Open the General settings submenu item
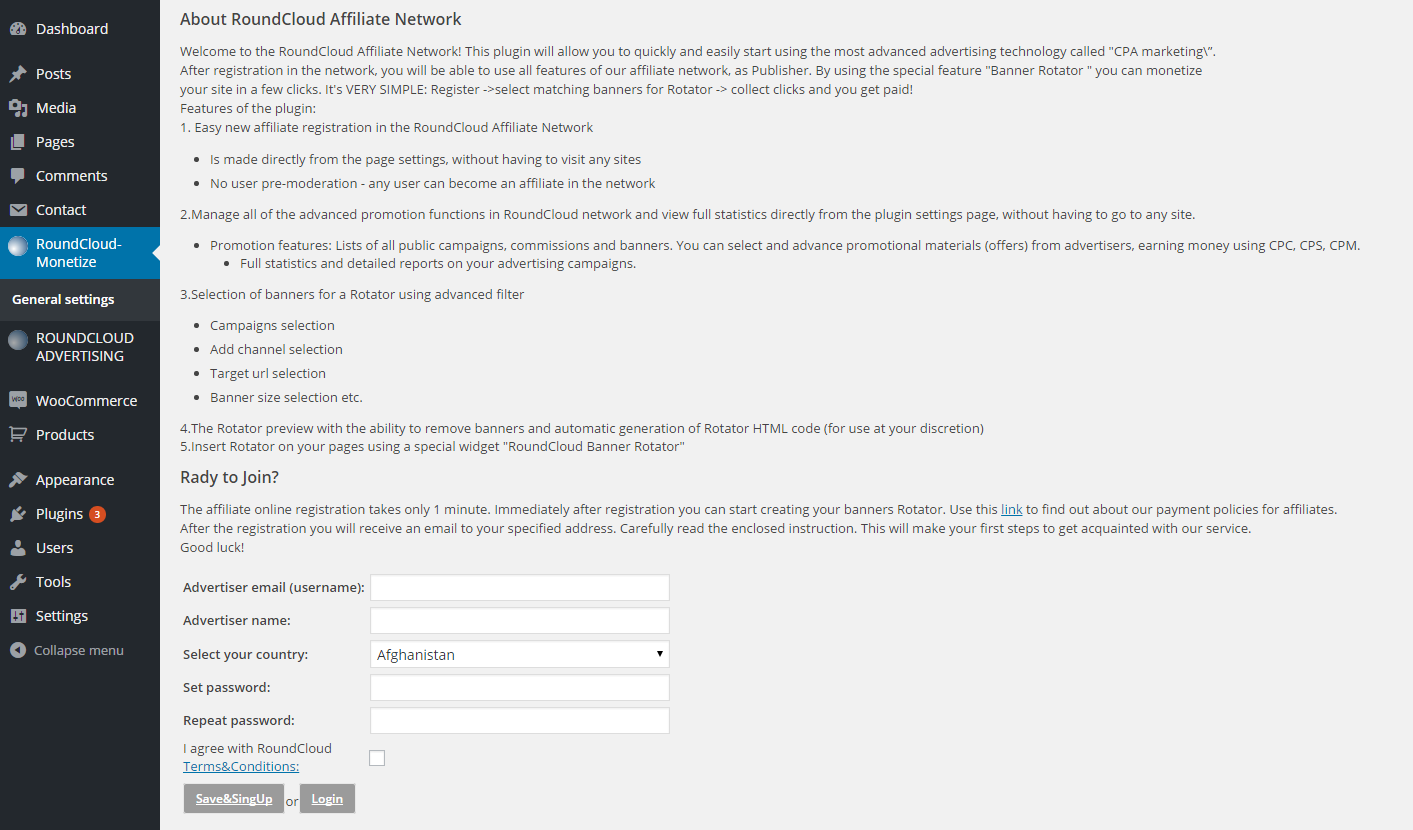Screen dimensions: 1413x830 (63, 299)
